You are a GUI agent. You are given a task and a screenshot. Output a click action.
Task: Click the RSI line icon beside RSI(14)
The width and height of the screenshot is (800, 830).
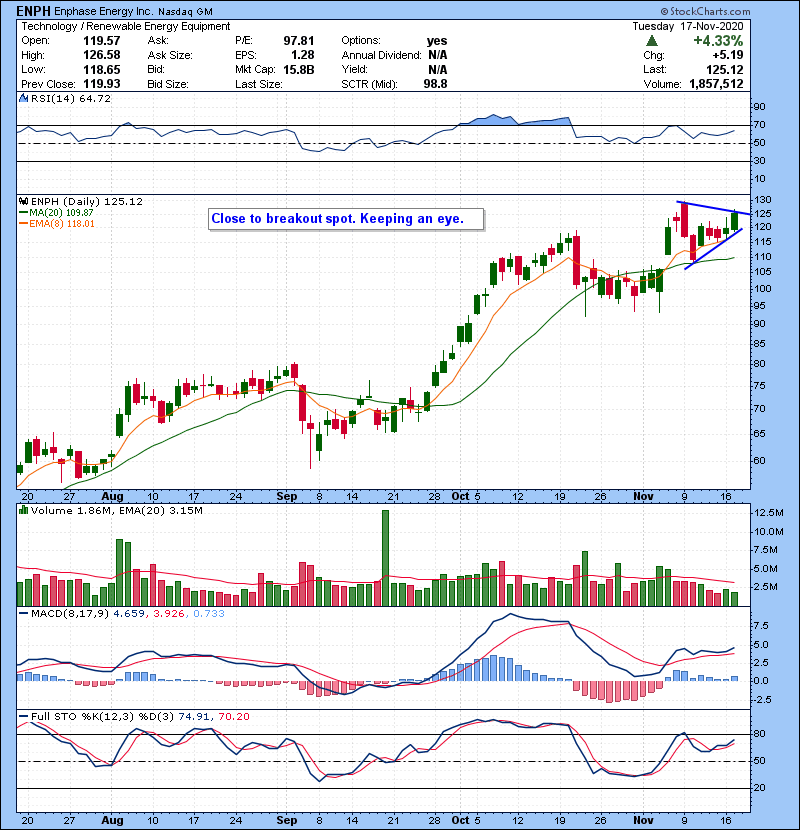(x=23, y=98)
